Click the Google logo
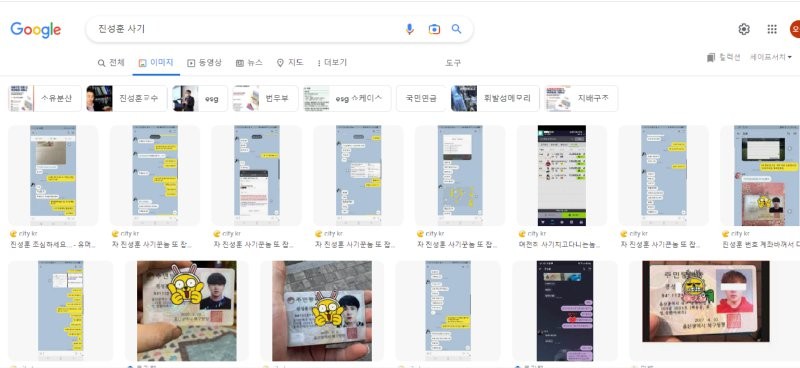The image size is (800, 368). coord(35,30)
